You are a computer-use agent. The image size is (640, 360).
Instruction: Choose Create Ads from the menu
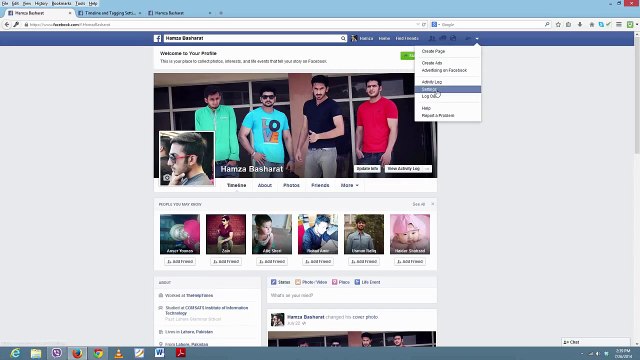432,63
